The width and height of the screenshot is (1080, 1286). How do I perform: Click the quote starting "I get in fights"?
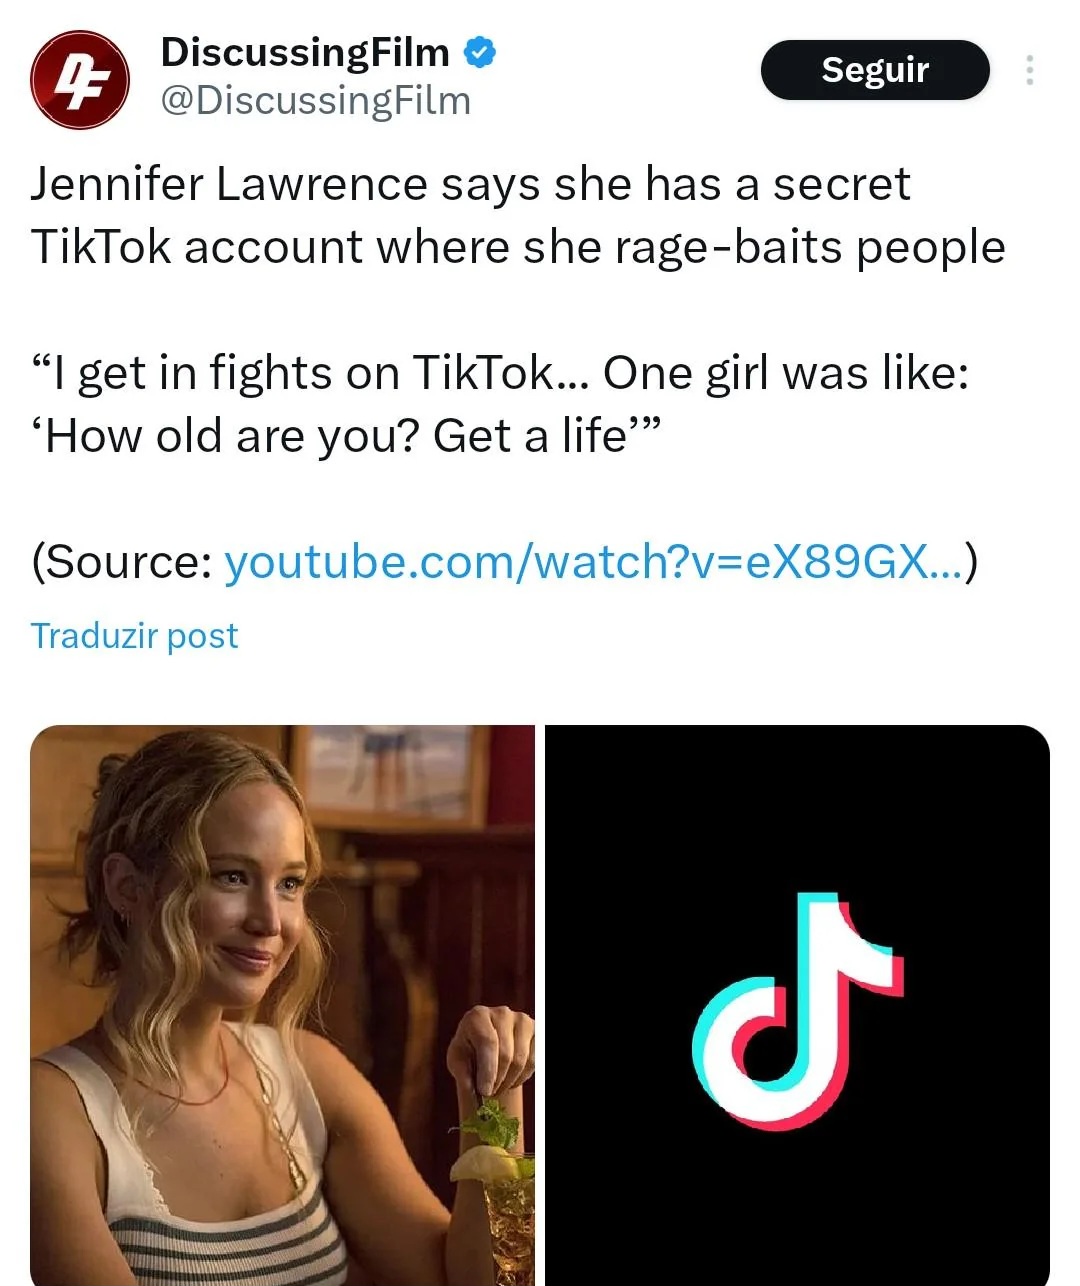pos(500,373)
